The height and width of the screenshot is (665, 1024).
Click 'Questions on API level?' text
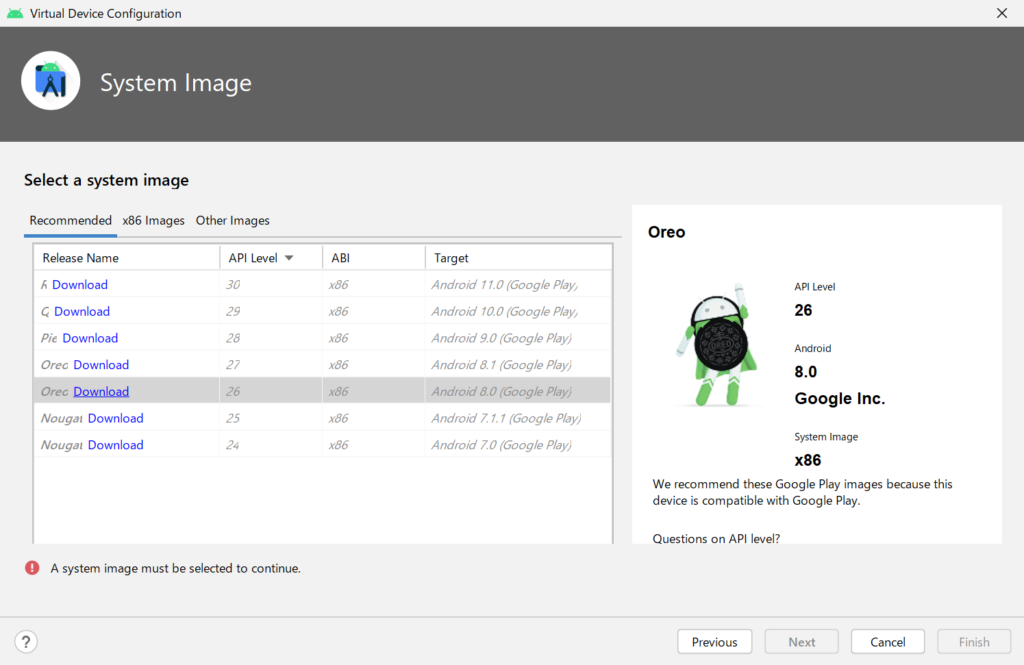click(716, 538)
